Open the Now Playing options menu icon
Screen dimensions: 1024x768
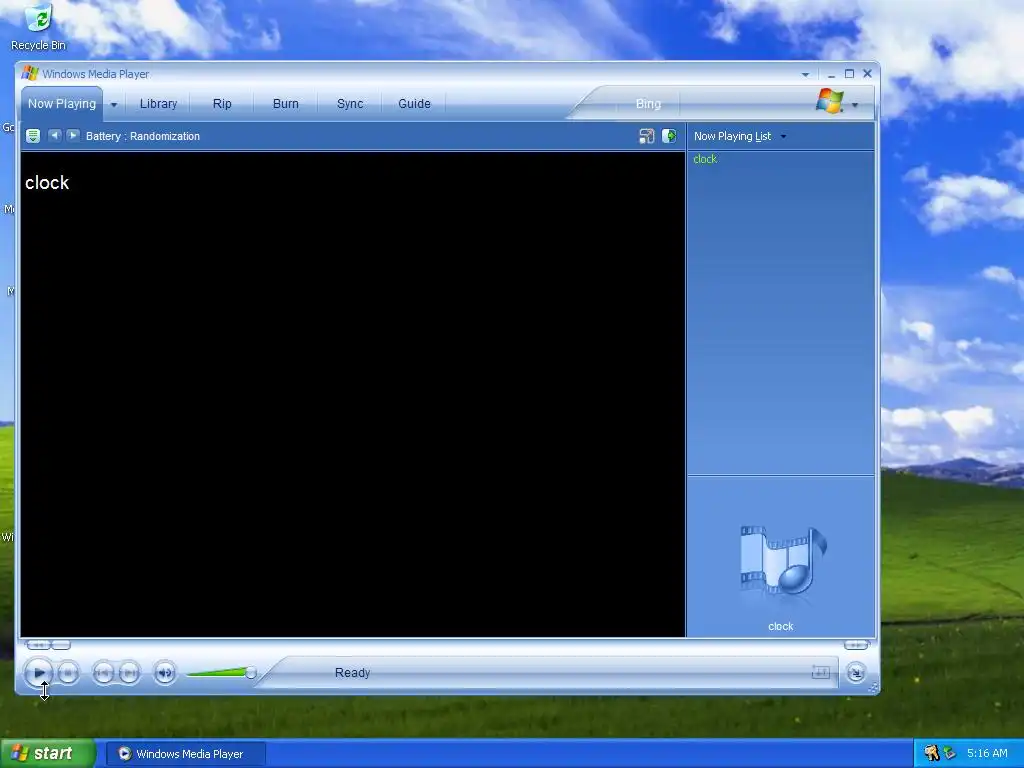[x=33, y=136]
